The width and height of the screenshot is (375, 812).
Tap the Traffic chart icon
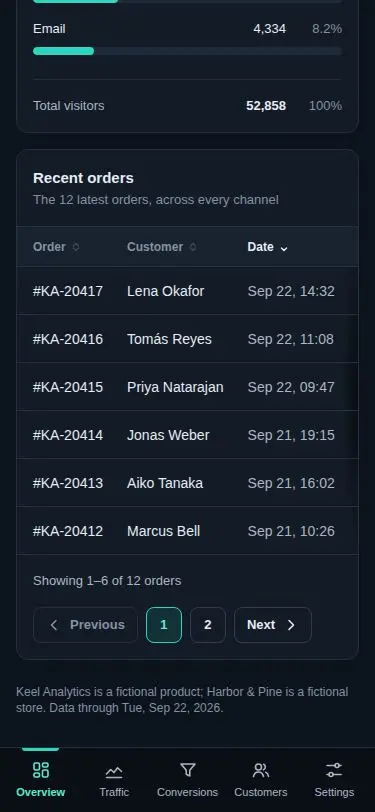114,772
